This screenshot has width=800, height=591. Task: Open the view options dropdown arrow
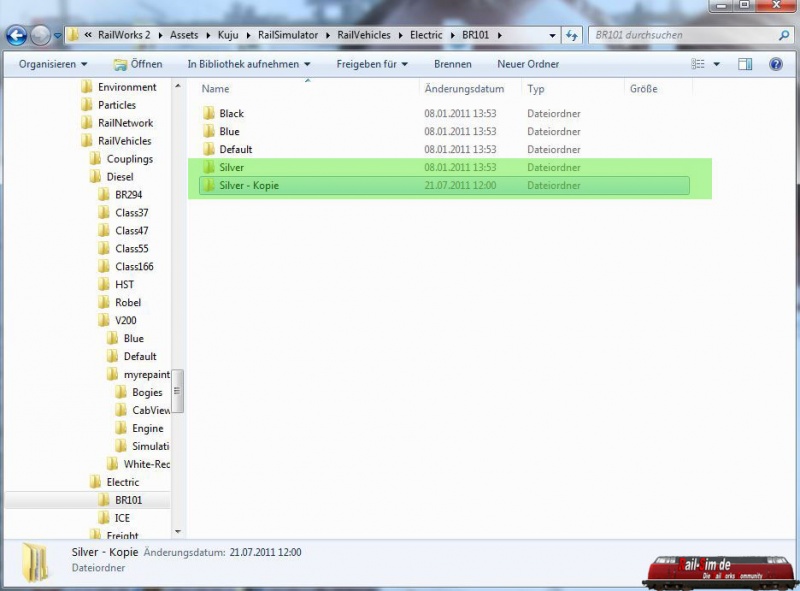716,64
